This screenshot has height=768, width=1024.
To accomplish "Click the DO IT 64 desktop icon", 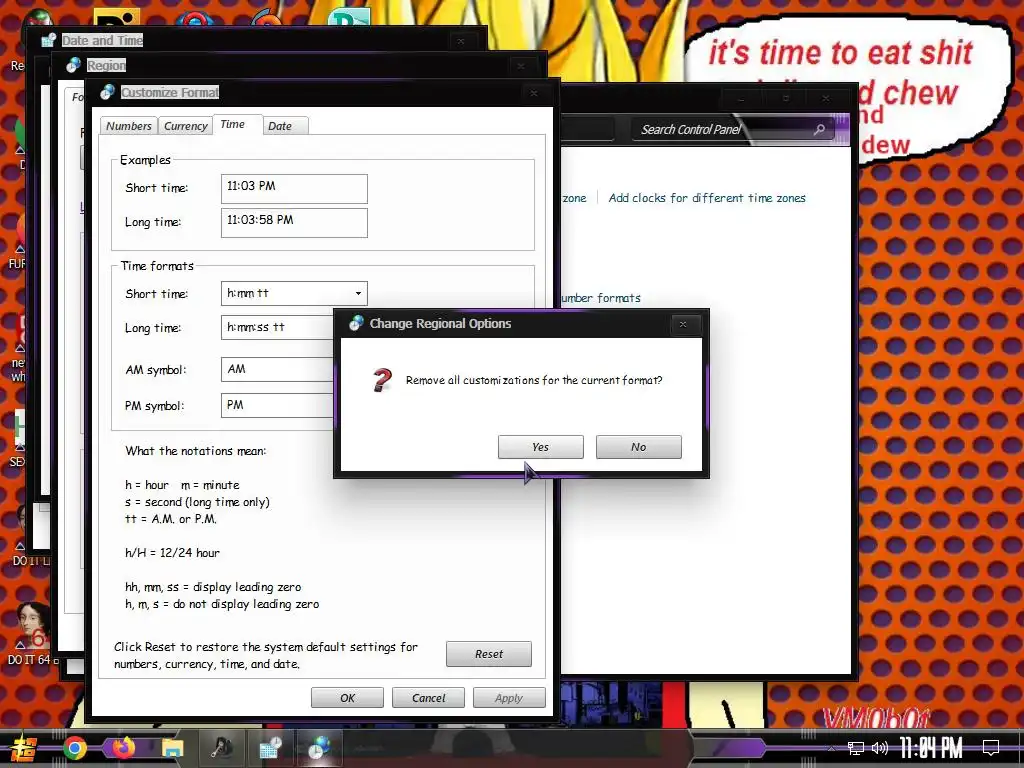I will coord(31,633).
